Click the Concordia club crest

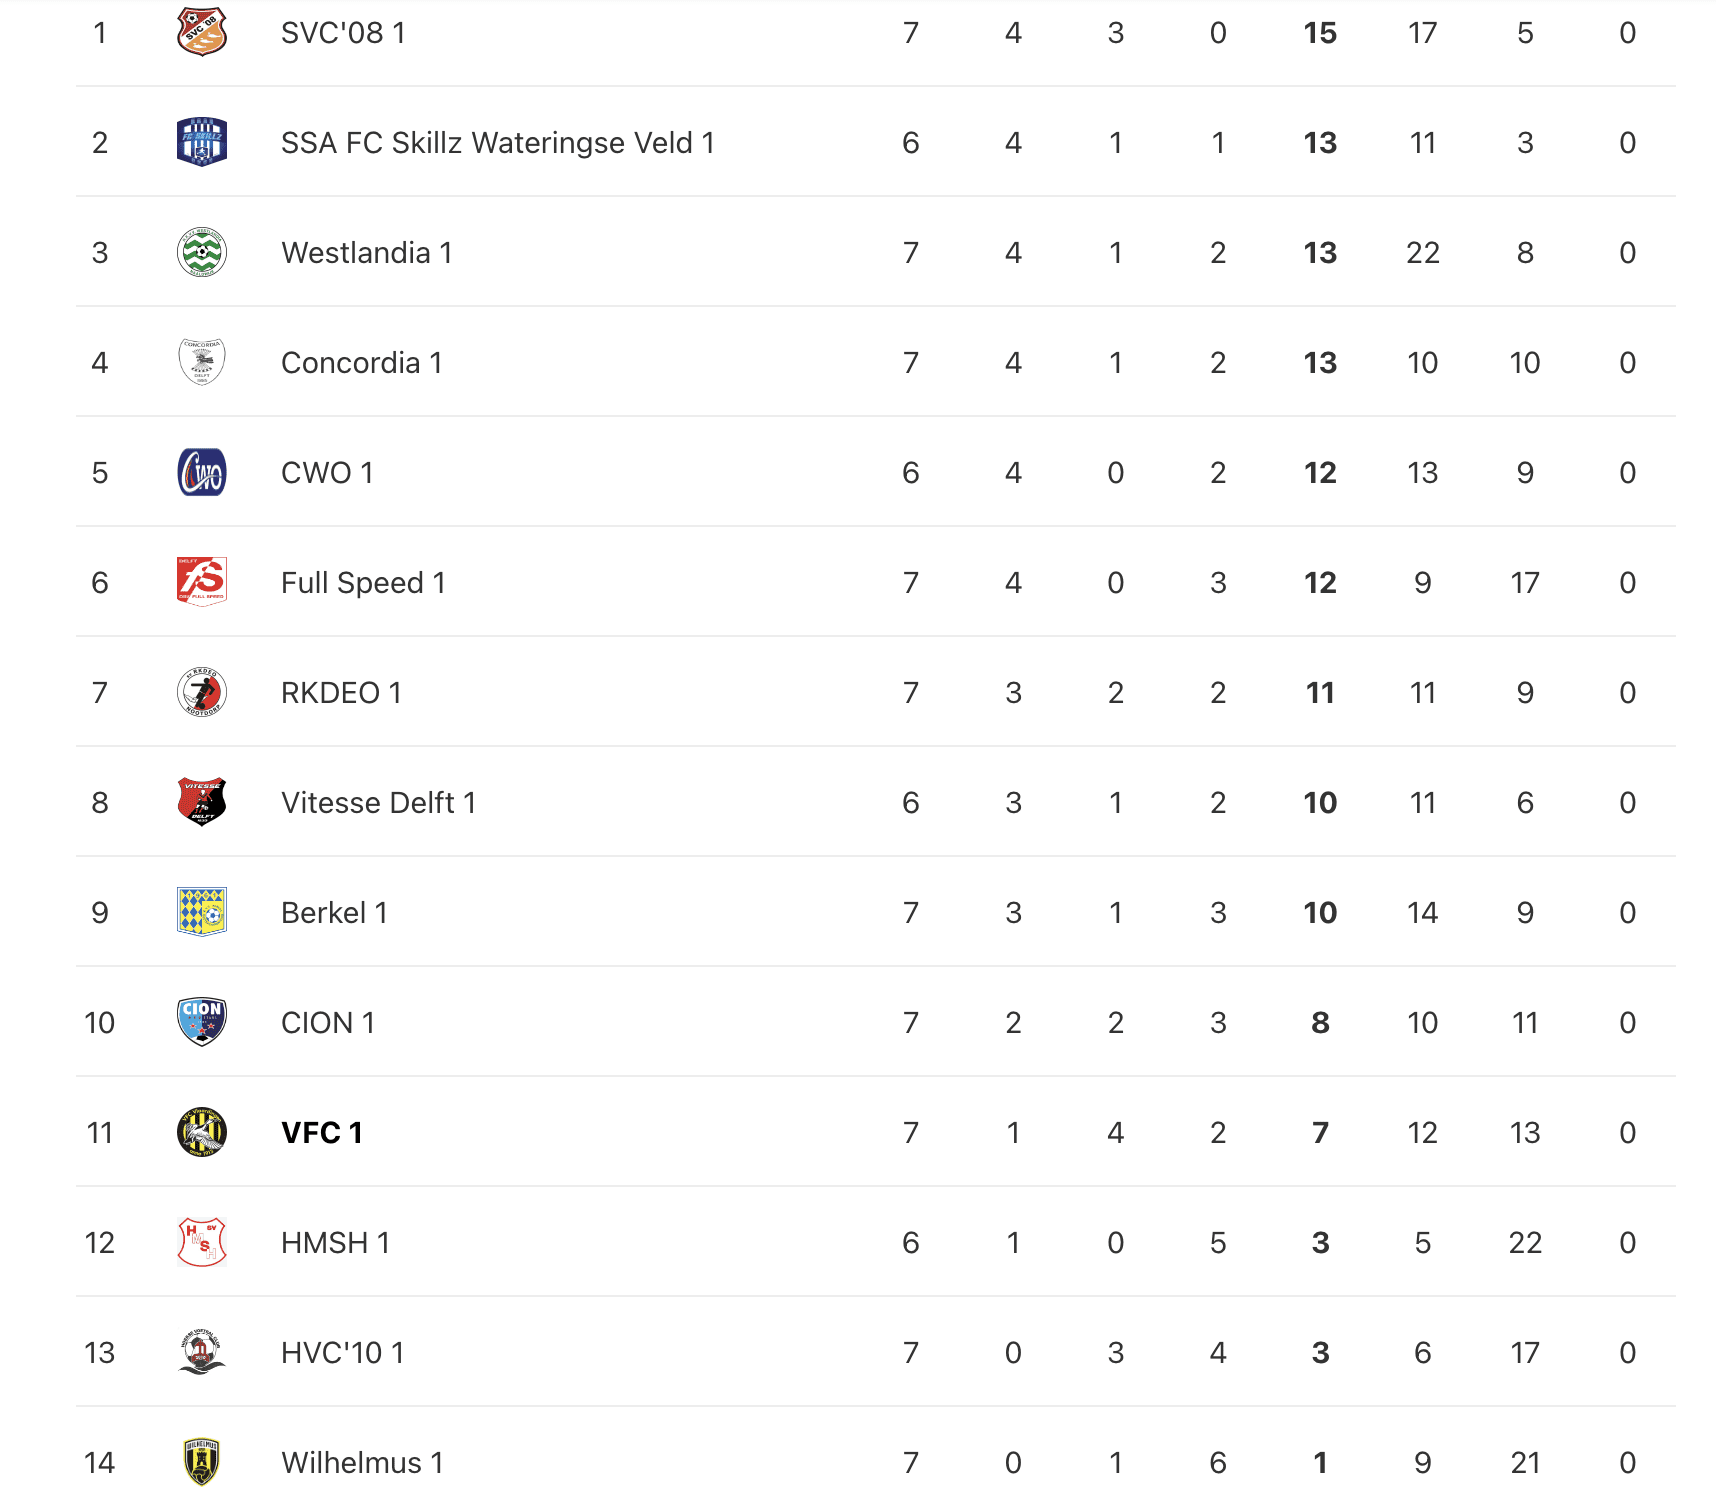click(201, 362)
